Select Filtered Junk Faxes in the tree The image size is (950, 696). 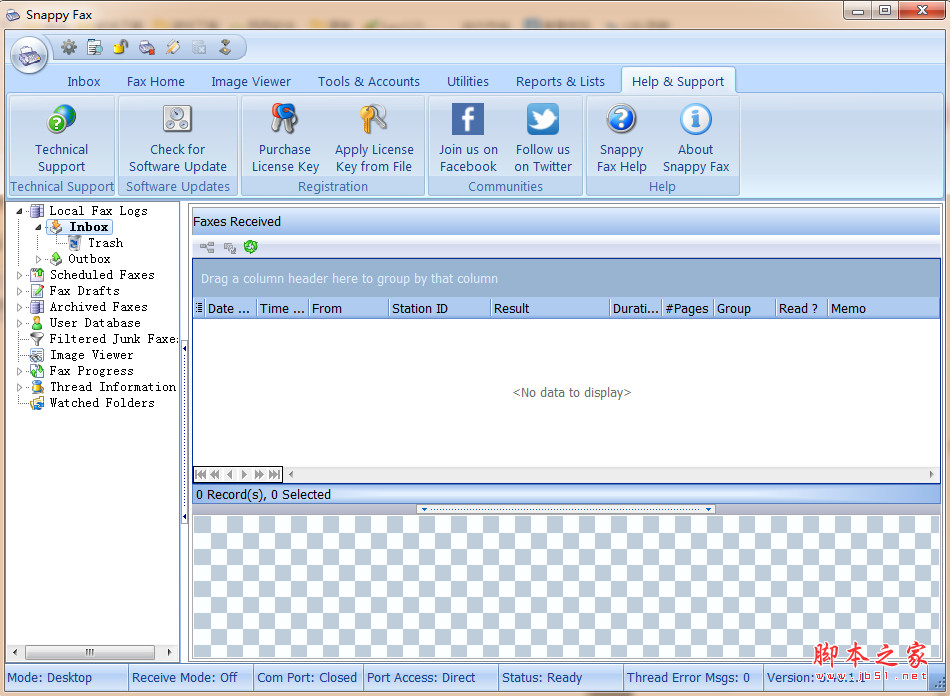coord(113,339)
